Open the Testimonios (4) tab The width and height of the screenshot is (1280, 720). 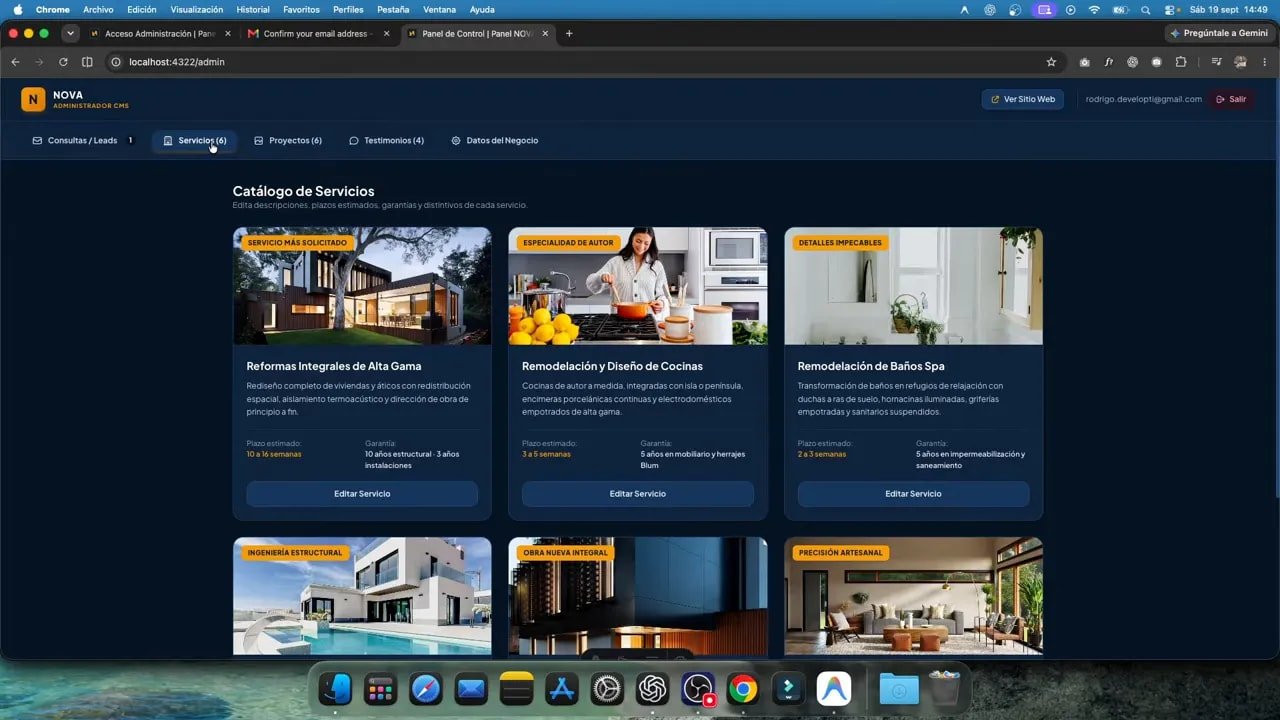click(x=386, y=141)
